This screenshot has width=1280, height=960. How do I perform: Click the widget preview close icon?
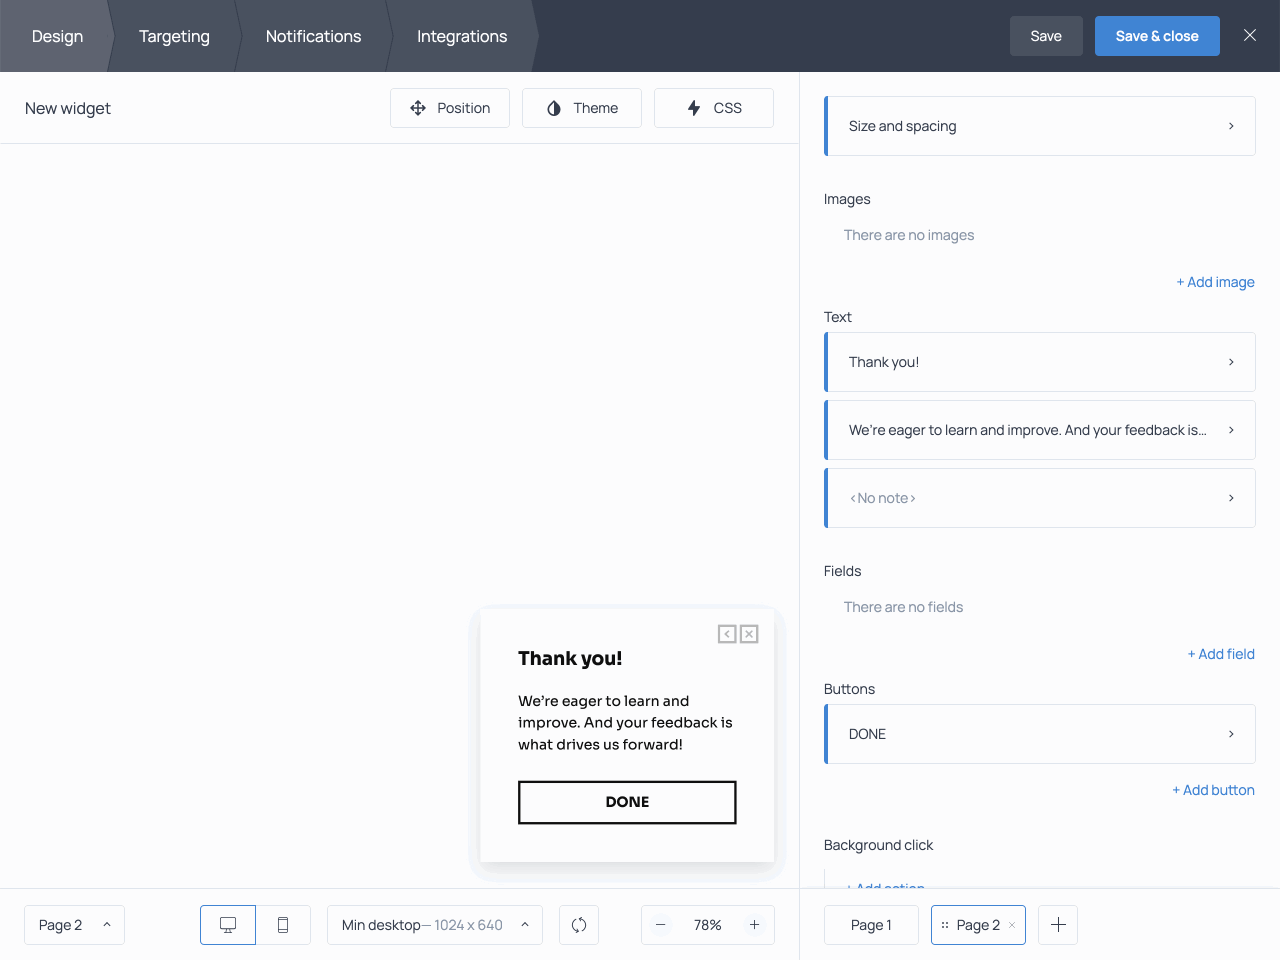(x=749, y=634)
